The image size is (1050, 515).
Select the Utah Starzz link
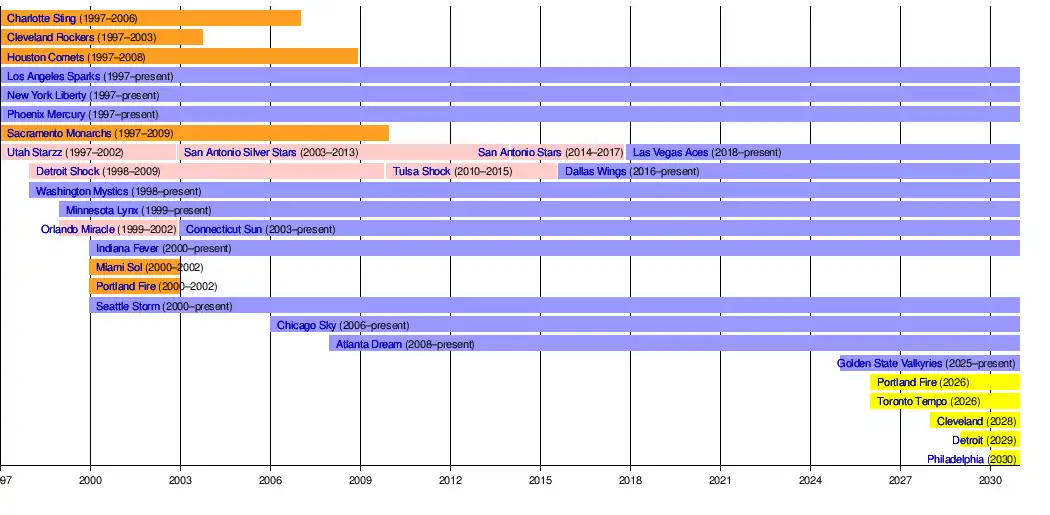coord(34,152)
